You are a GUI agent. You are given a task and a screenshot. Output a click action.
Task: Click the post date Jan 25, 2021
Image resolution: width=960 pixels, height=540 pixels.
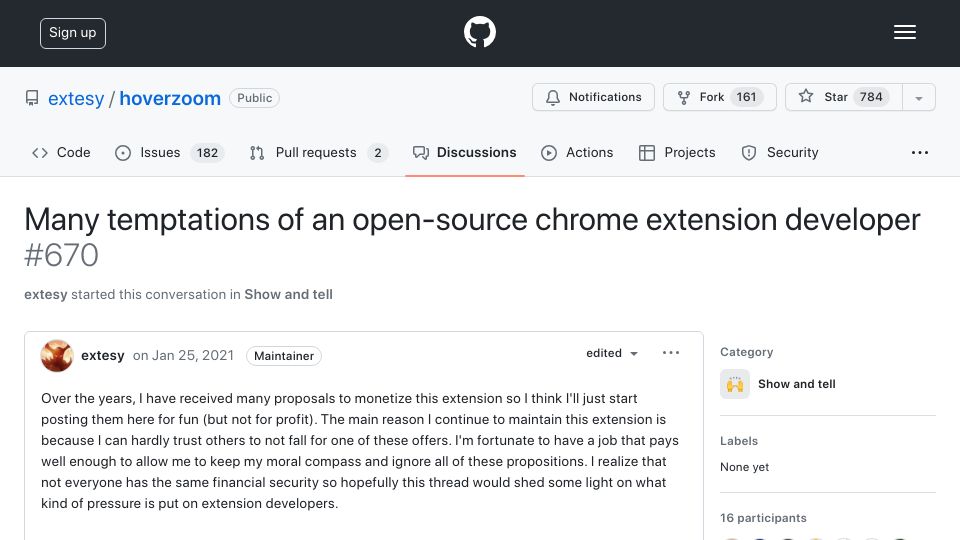pos(193,356)
